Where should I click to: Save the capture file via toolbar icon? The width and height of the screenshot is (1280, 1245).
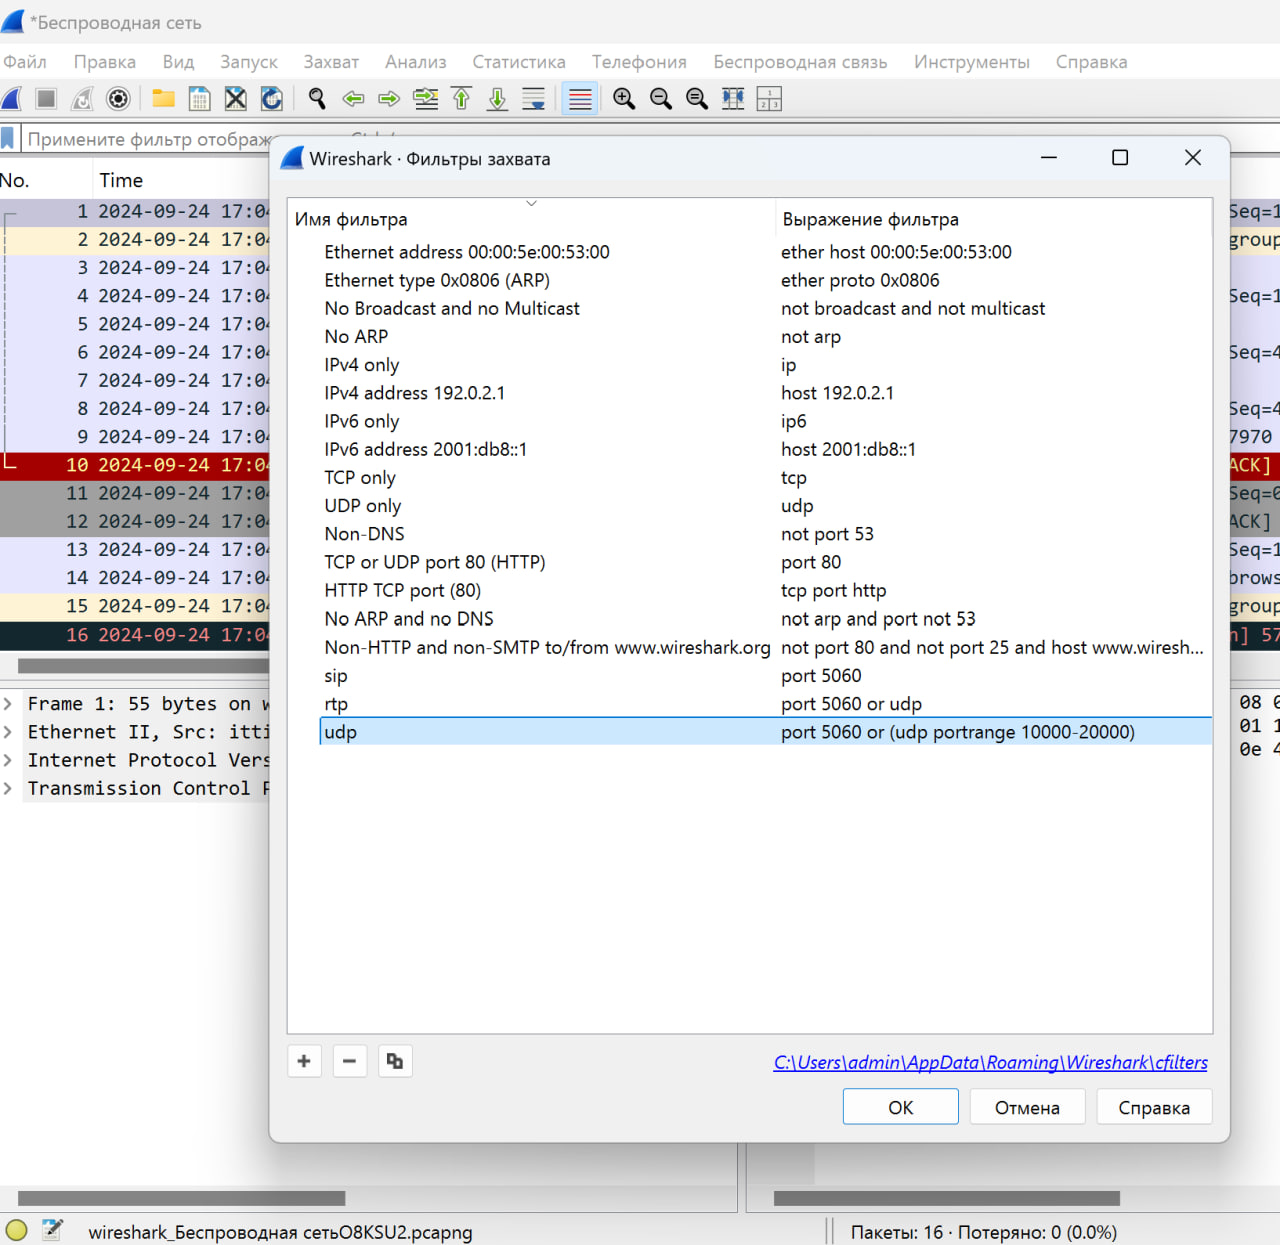coord(199,98)
